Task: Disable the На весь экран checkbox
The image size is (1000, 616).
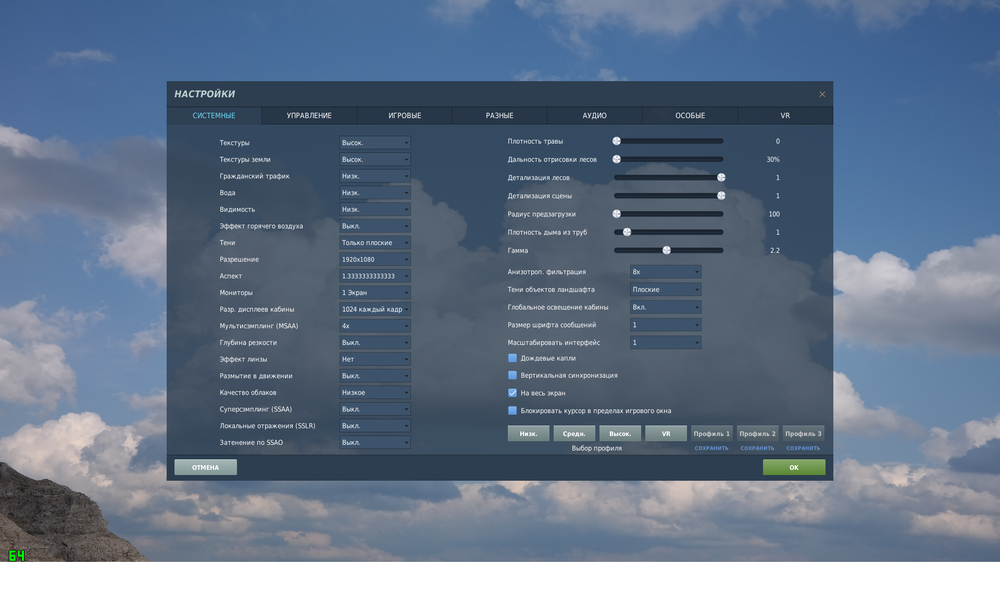Action: pos(512,392)
